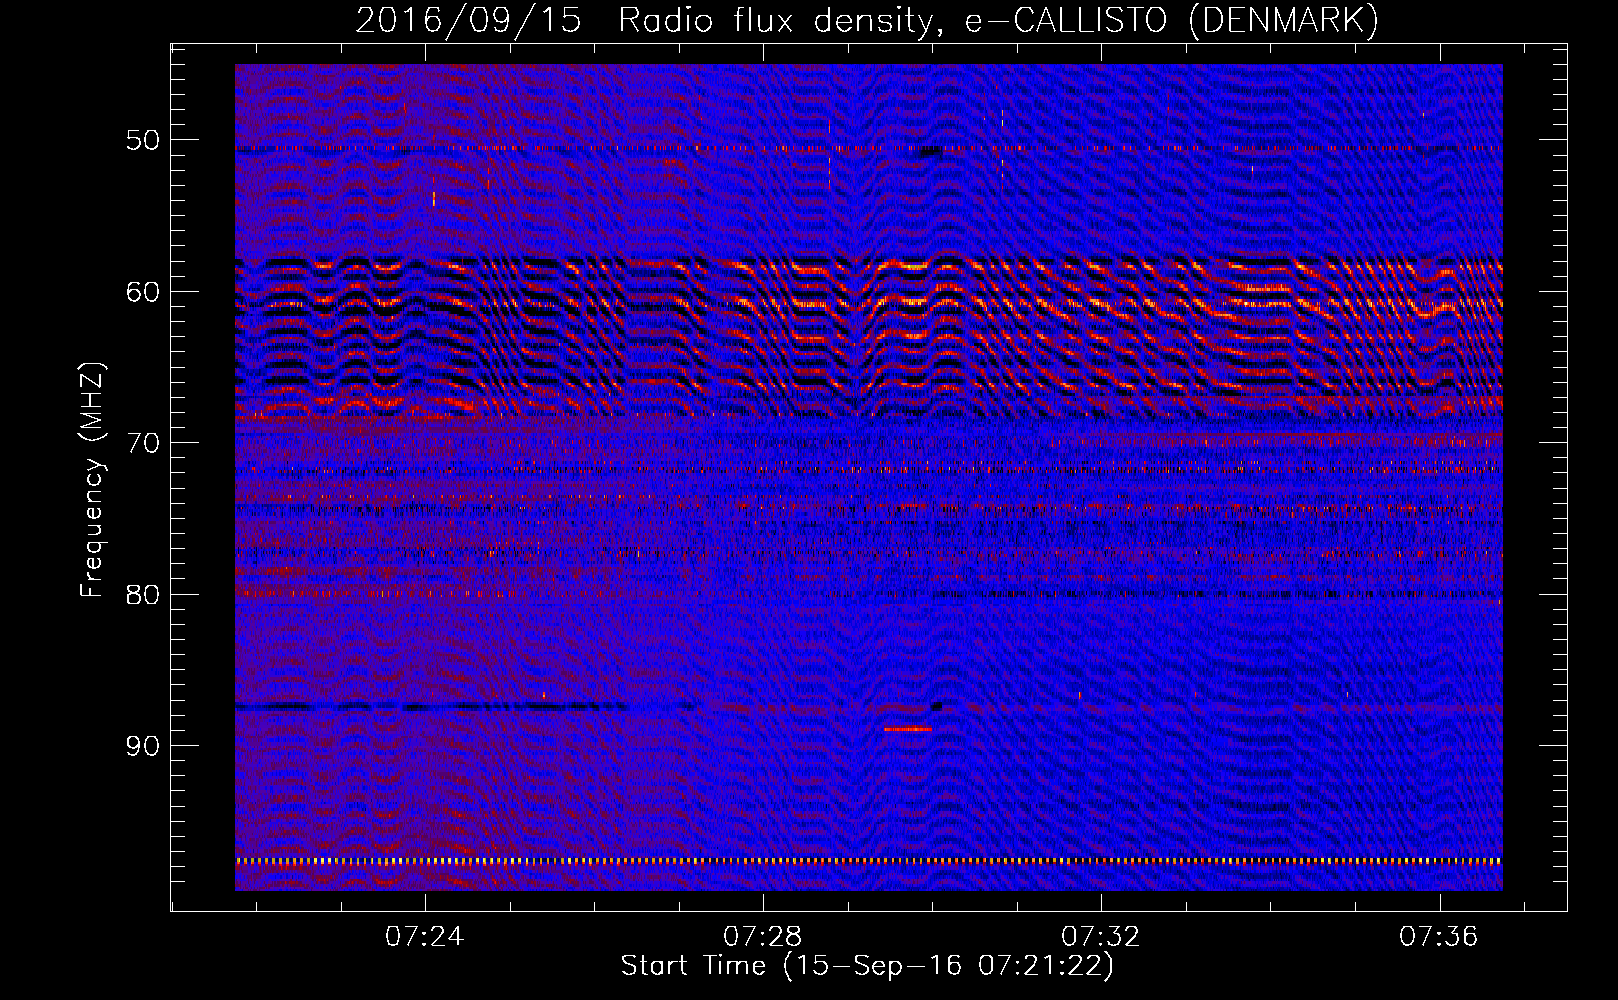Click the 'Start Time (15-Sep-16 07:21:22)' label
This screenshot has height=1000, width=1618.
coord(867,966)
